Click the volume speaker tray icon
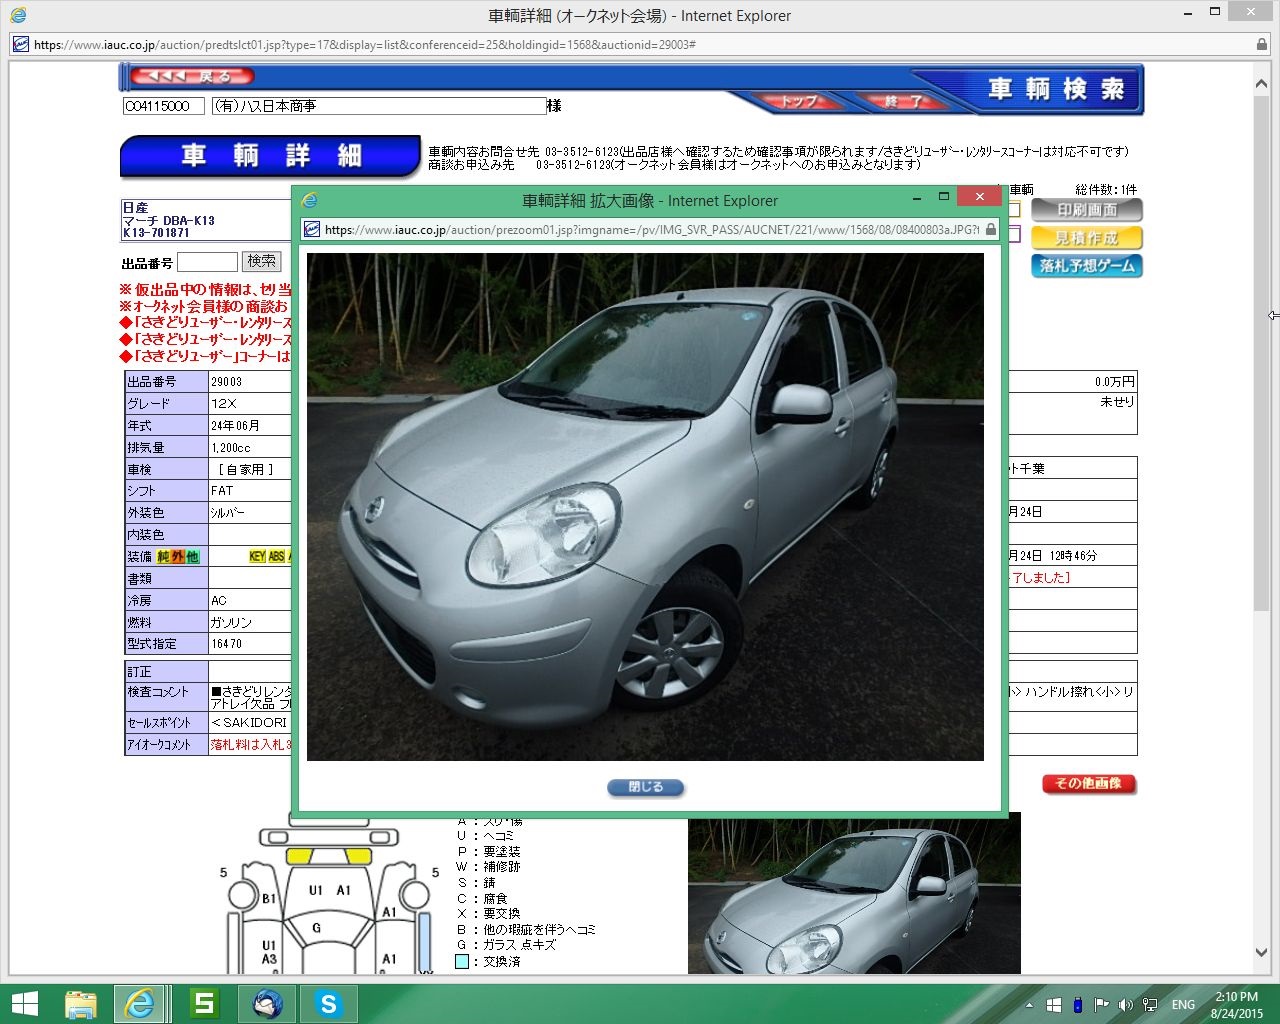Viewport: 1280px width, 1024px height. (x=1125, y=1005)
